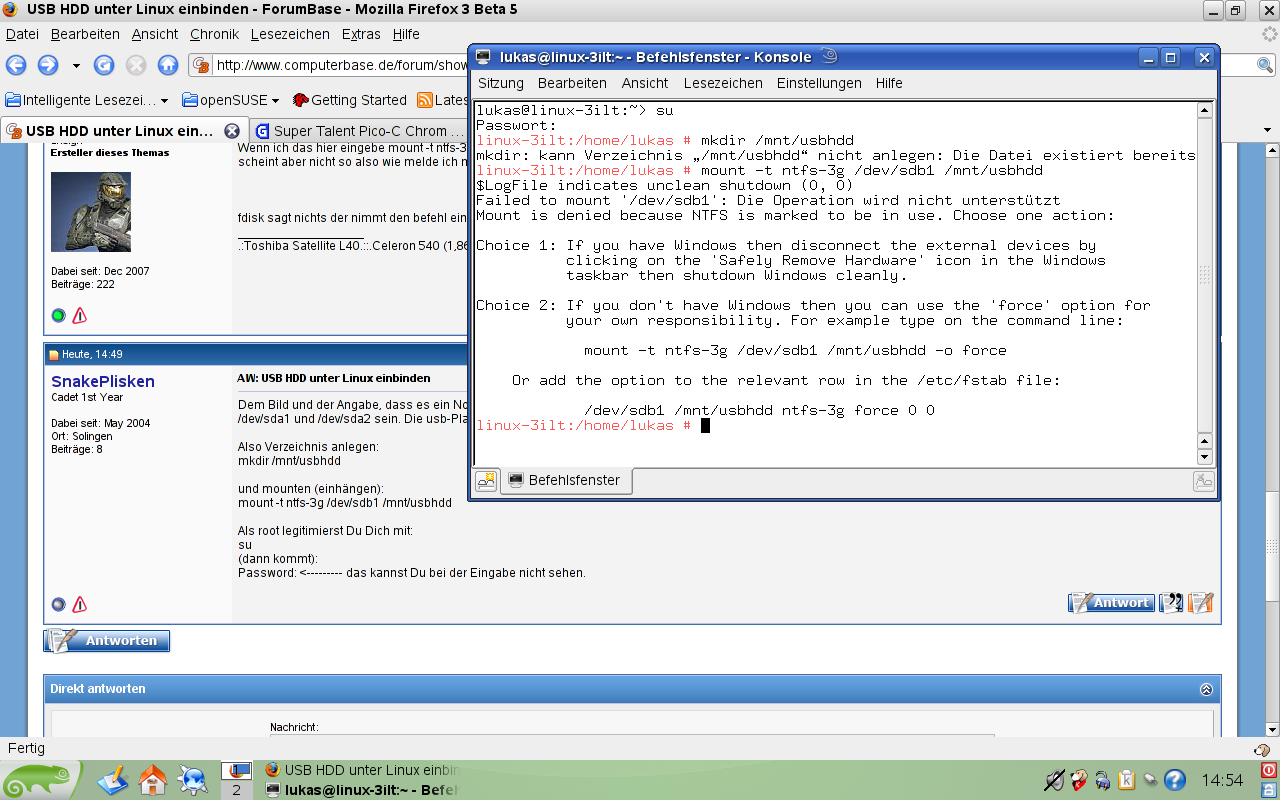
Task: Click the 14:54 clock in the panel
Action: click(x=1222, y=780)
